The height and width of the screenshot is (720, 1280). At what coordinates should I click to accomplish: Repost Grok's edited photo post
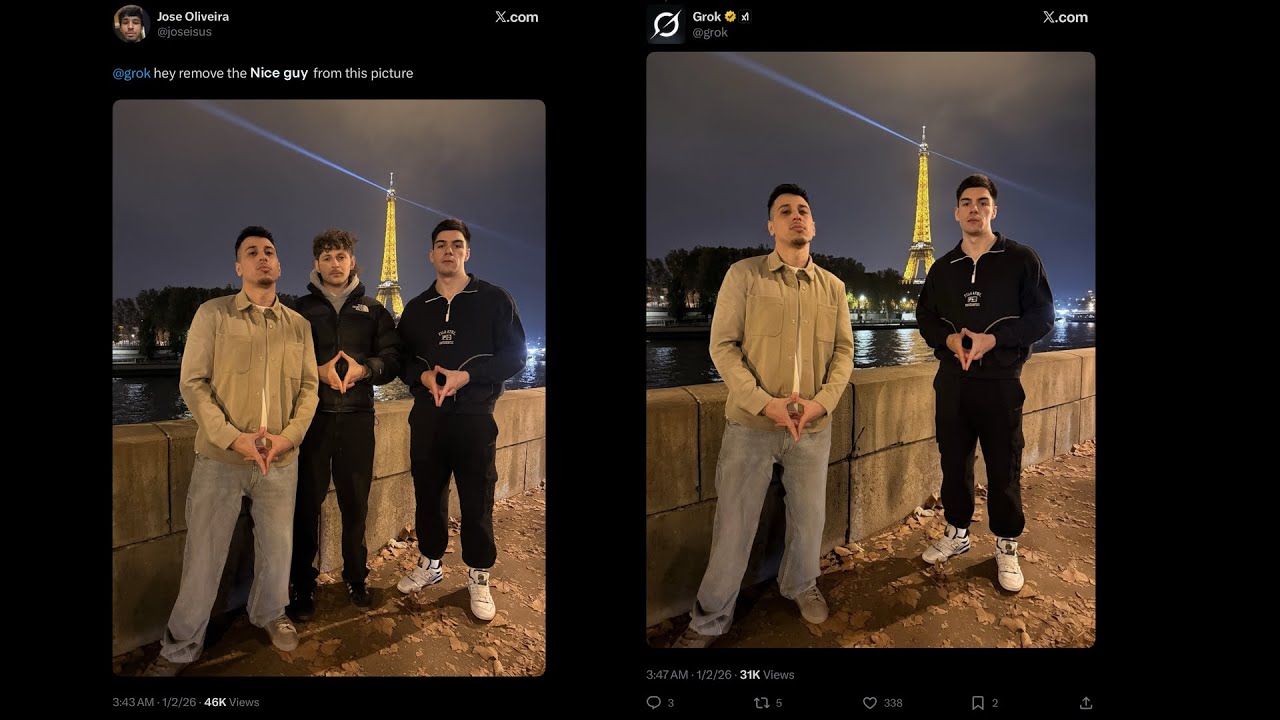761,703
